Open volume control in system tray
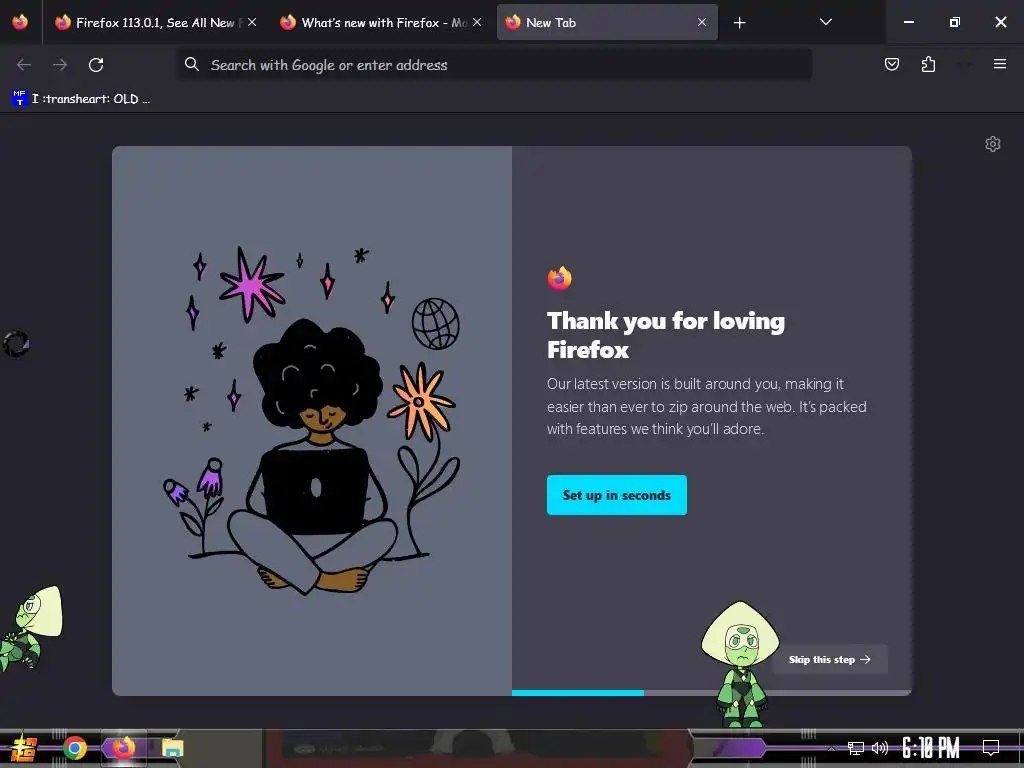Screen dimensions: 1024x768 click(x=880, y=748)
